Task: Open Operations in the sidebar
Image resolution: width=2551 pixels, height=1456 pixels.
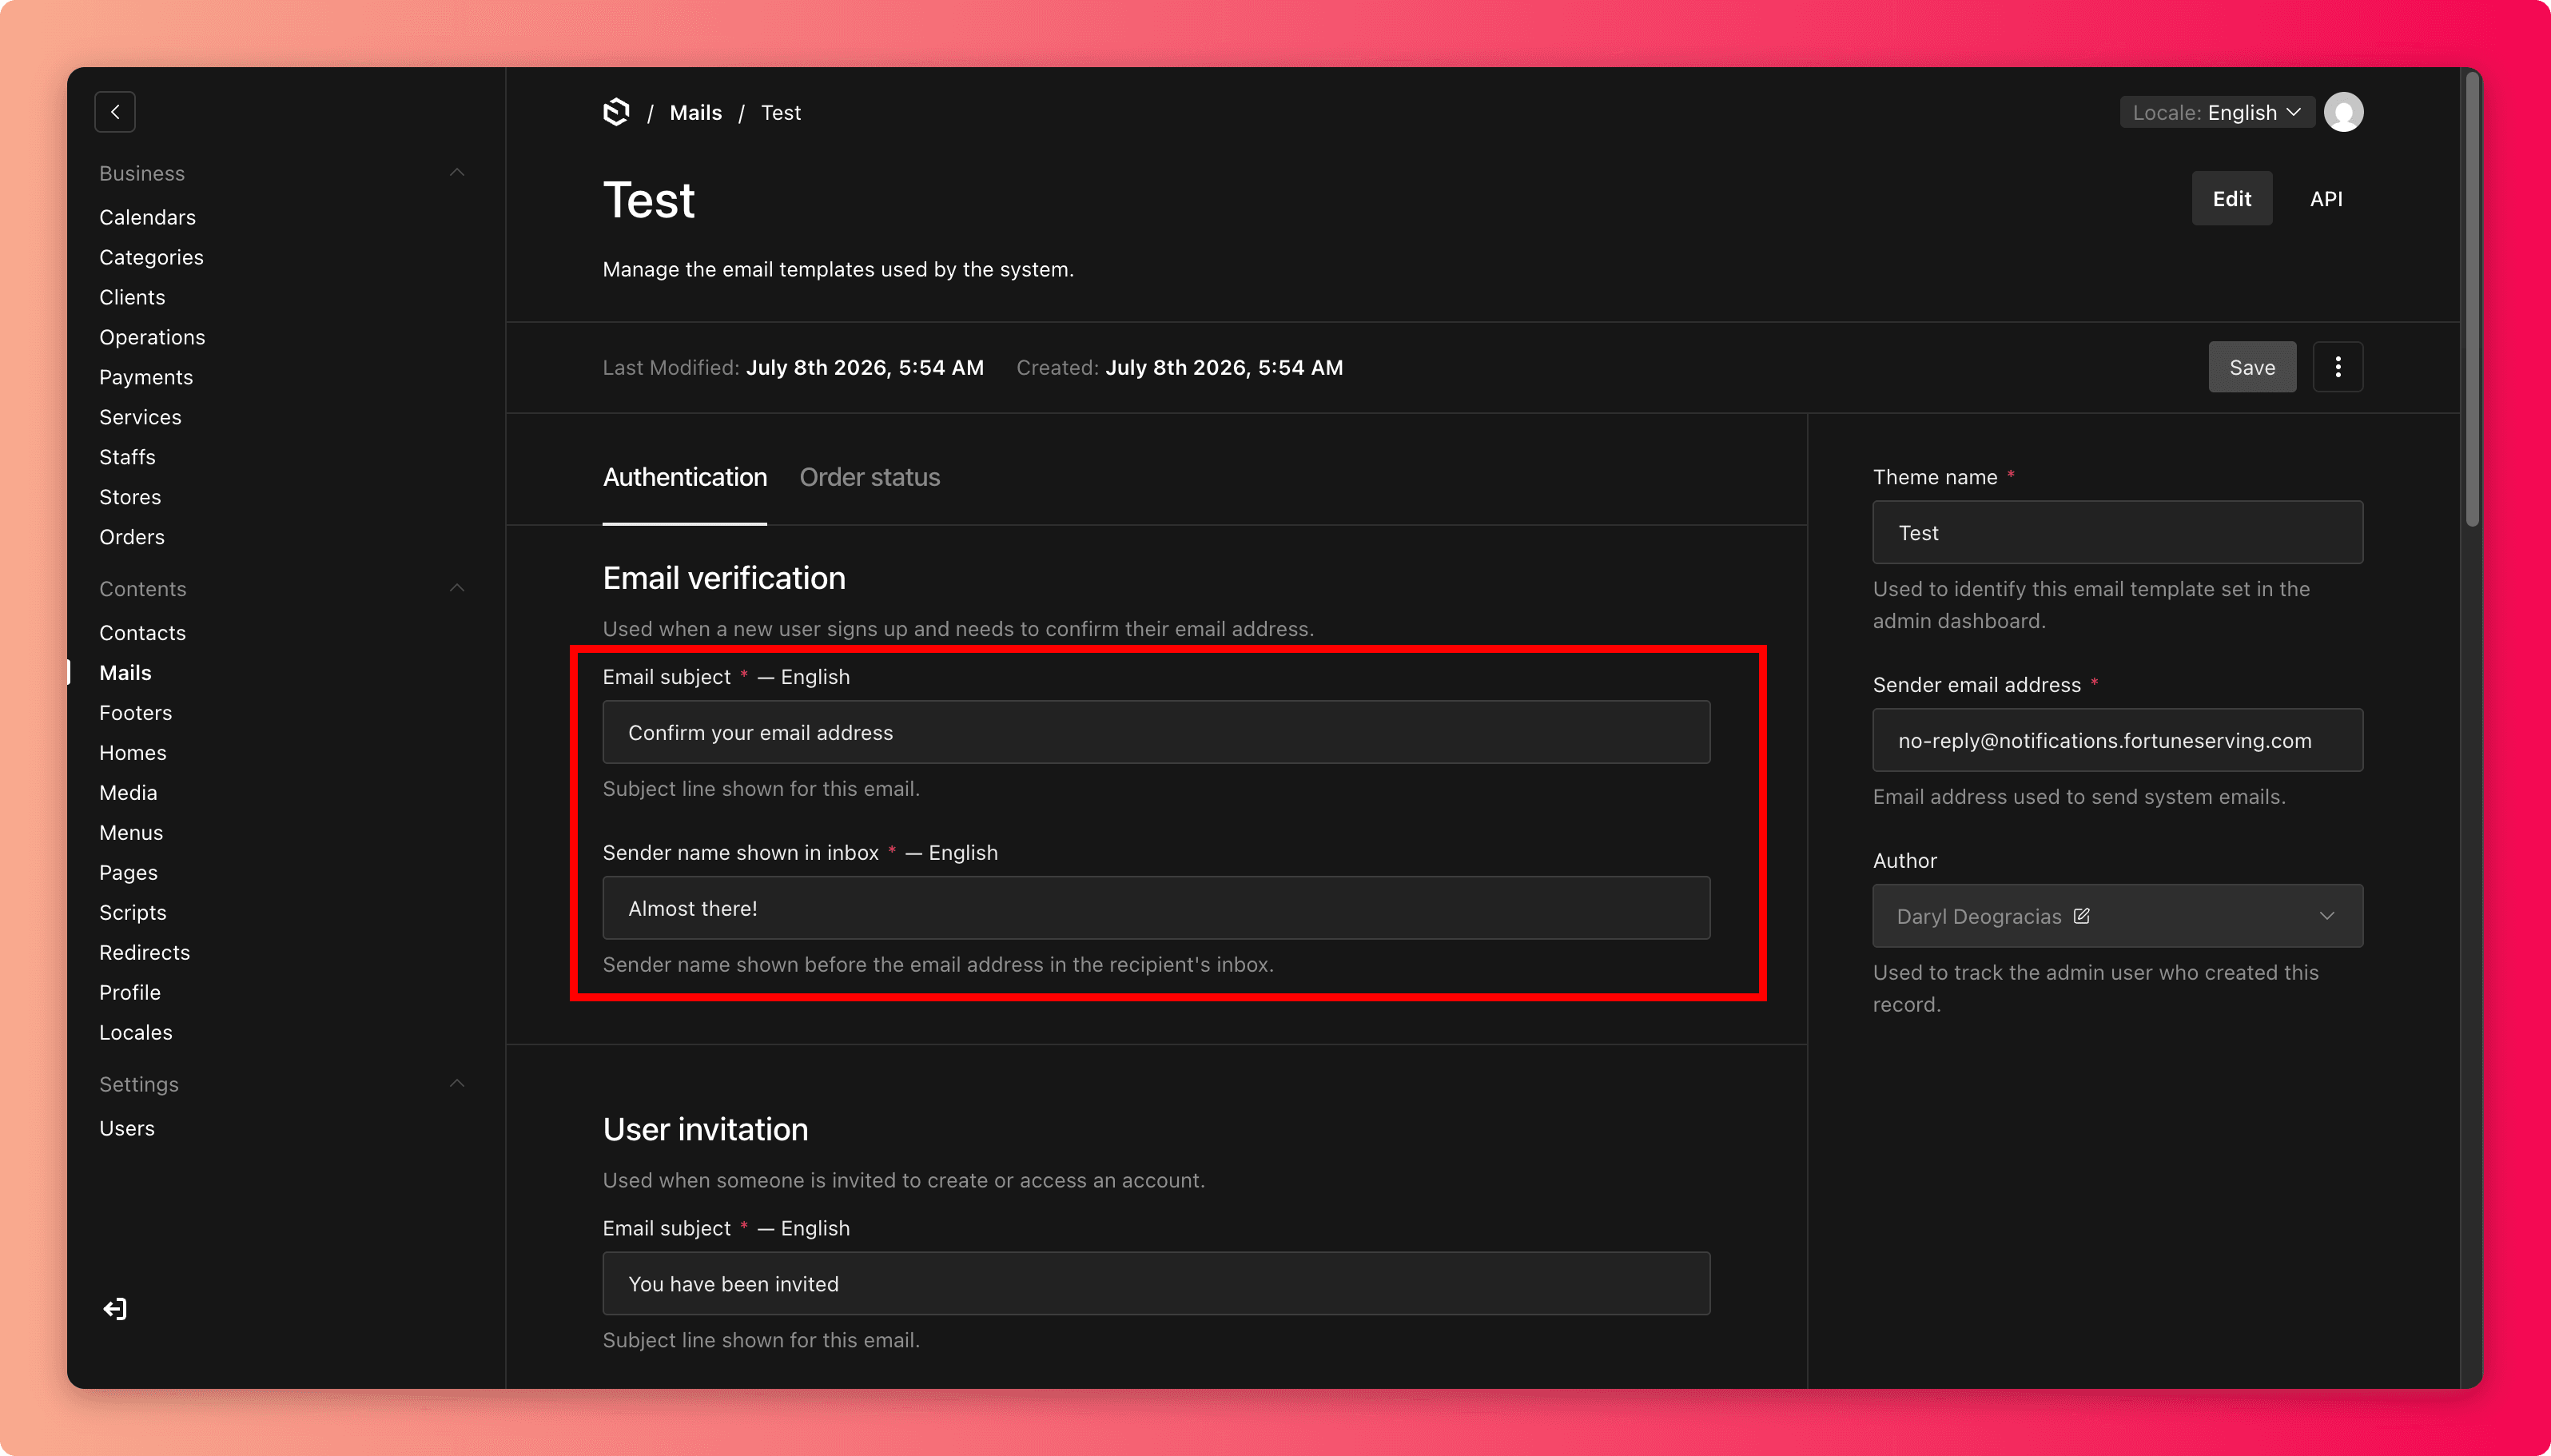Action: click(x=152, y=337)
